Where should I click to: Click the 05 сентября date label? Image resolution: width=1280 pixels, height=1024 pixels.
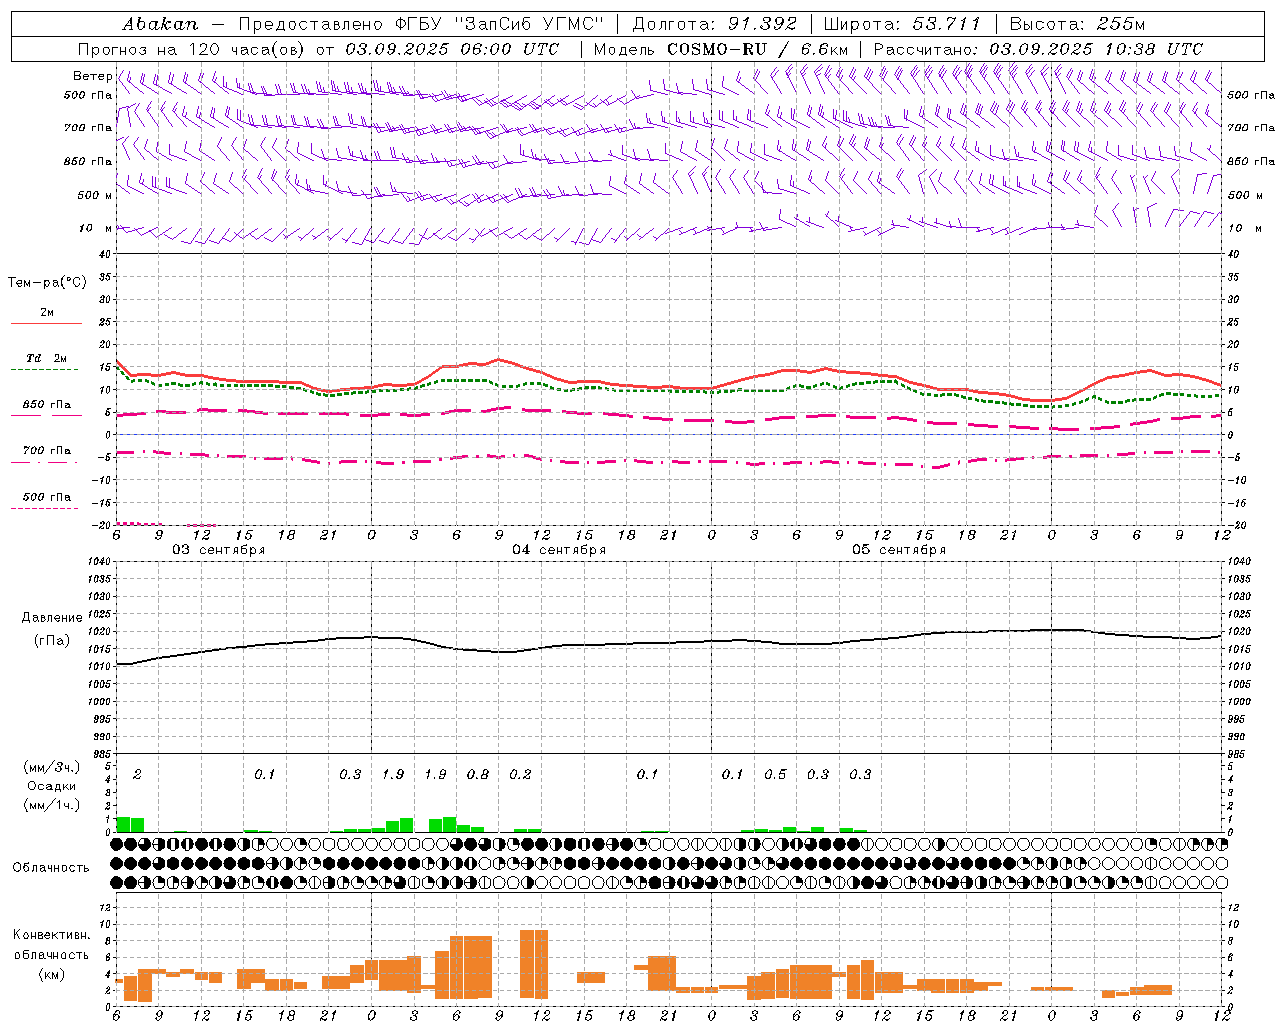899,550
